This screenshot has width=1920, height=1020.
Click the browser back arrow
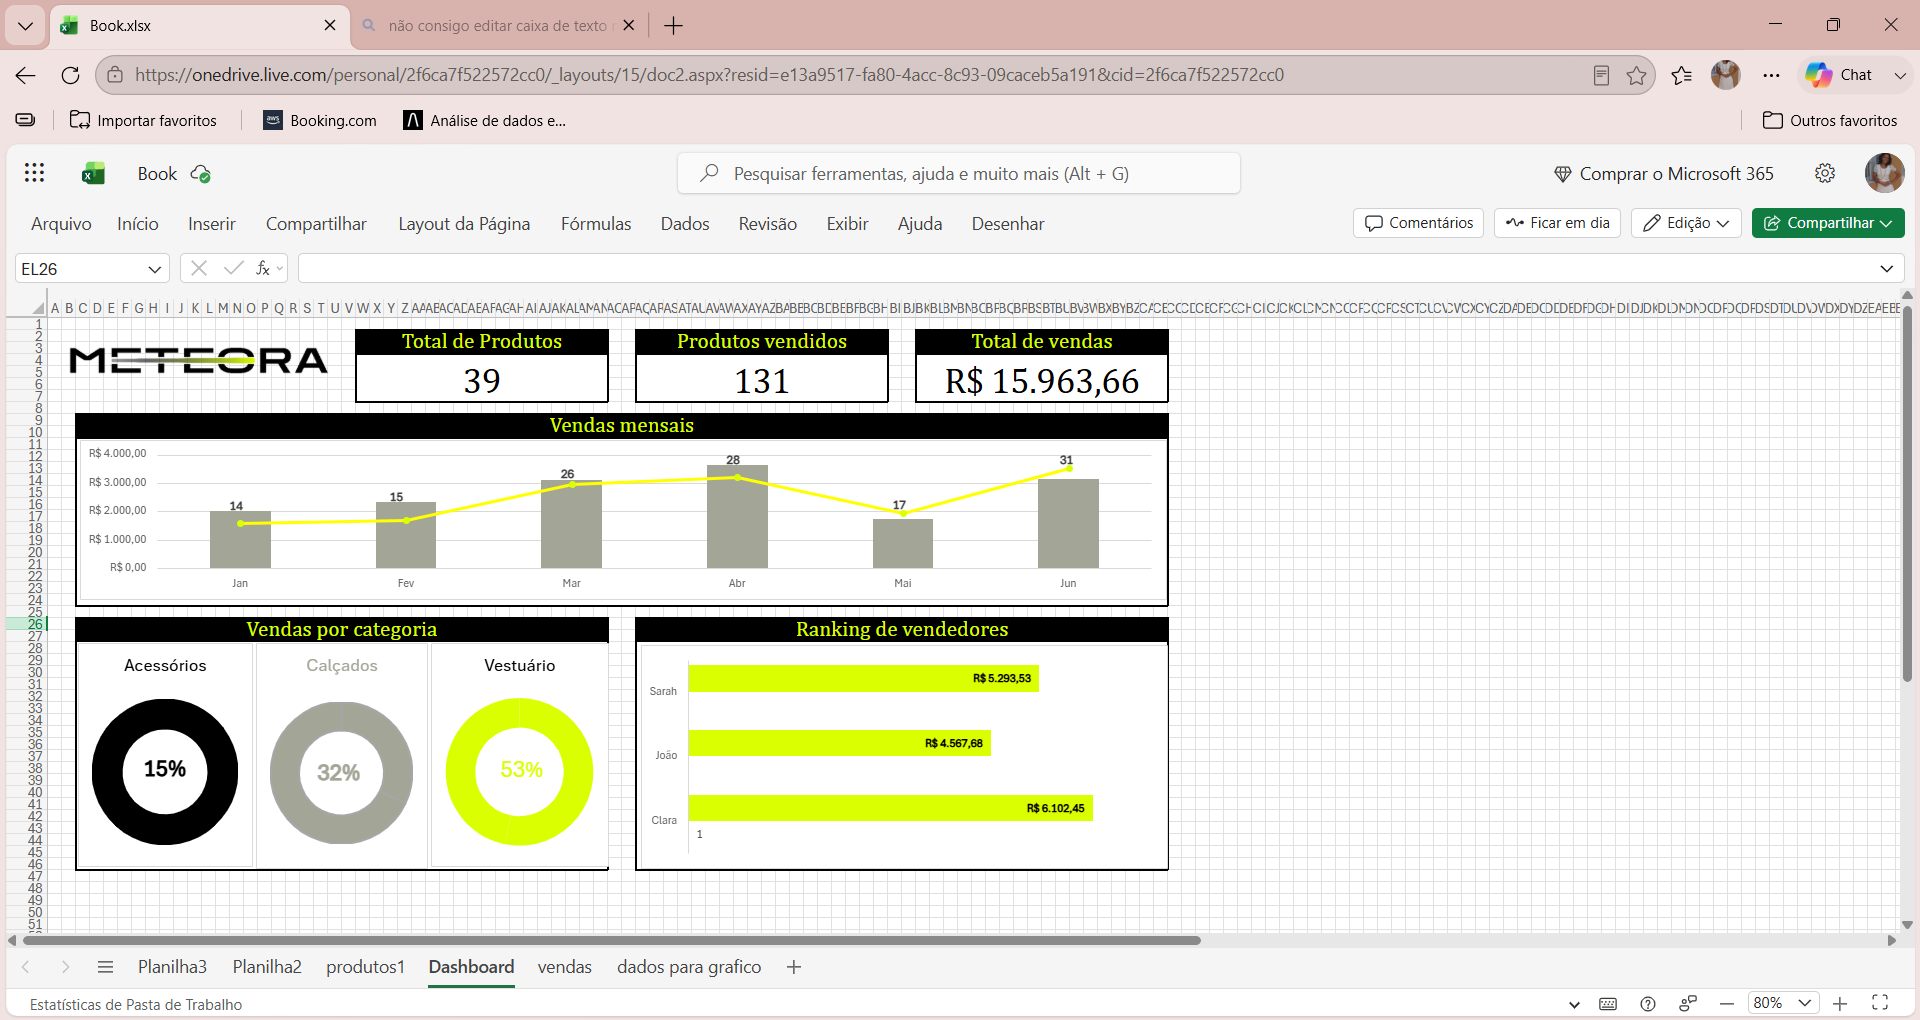click(26, 75)
